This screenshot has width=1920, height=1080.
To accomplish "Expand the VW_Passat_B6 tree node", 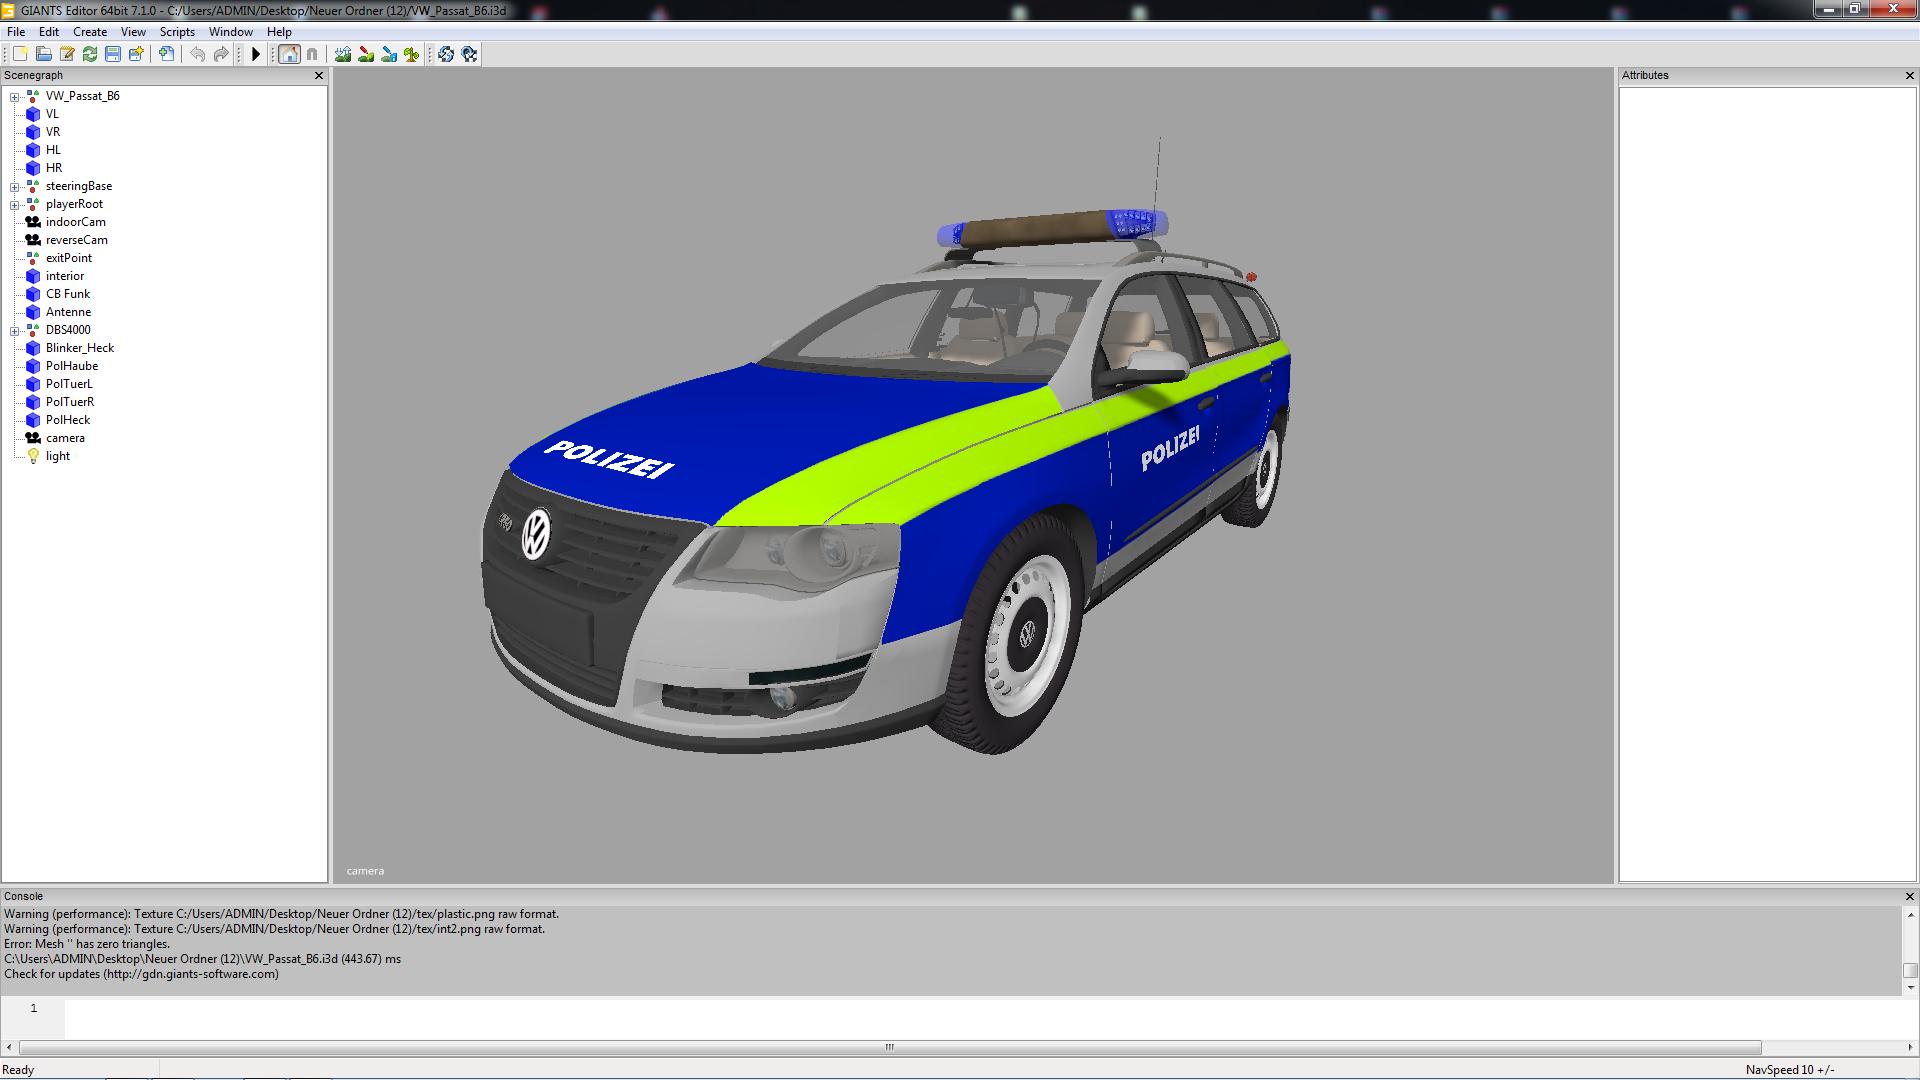I will pos(15,97).
